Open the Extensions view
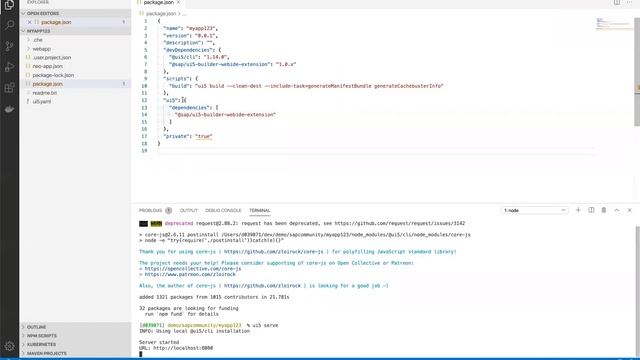 pos(9,88)
